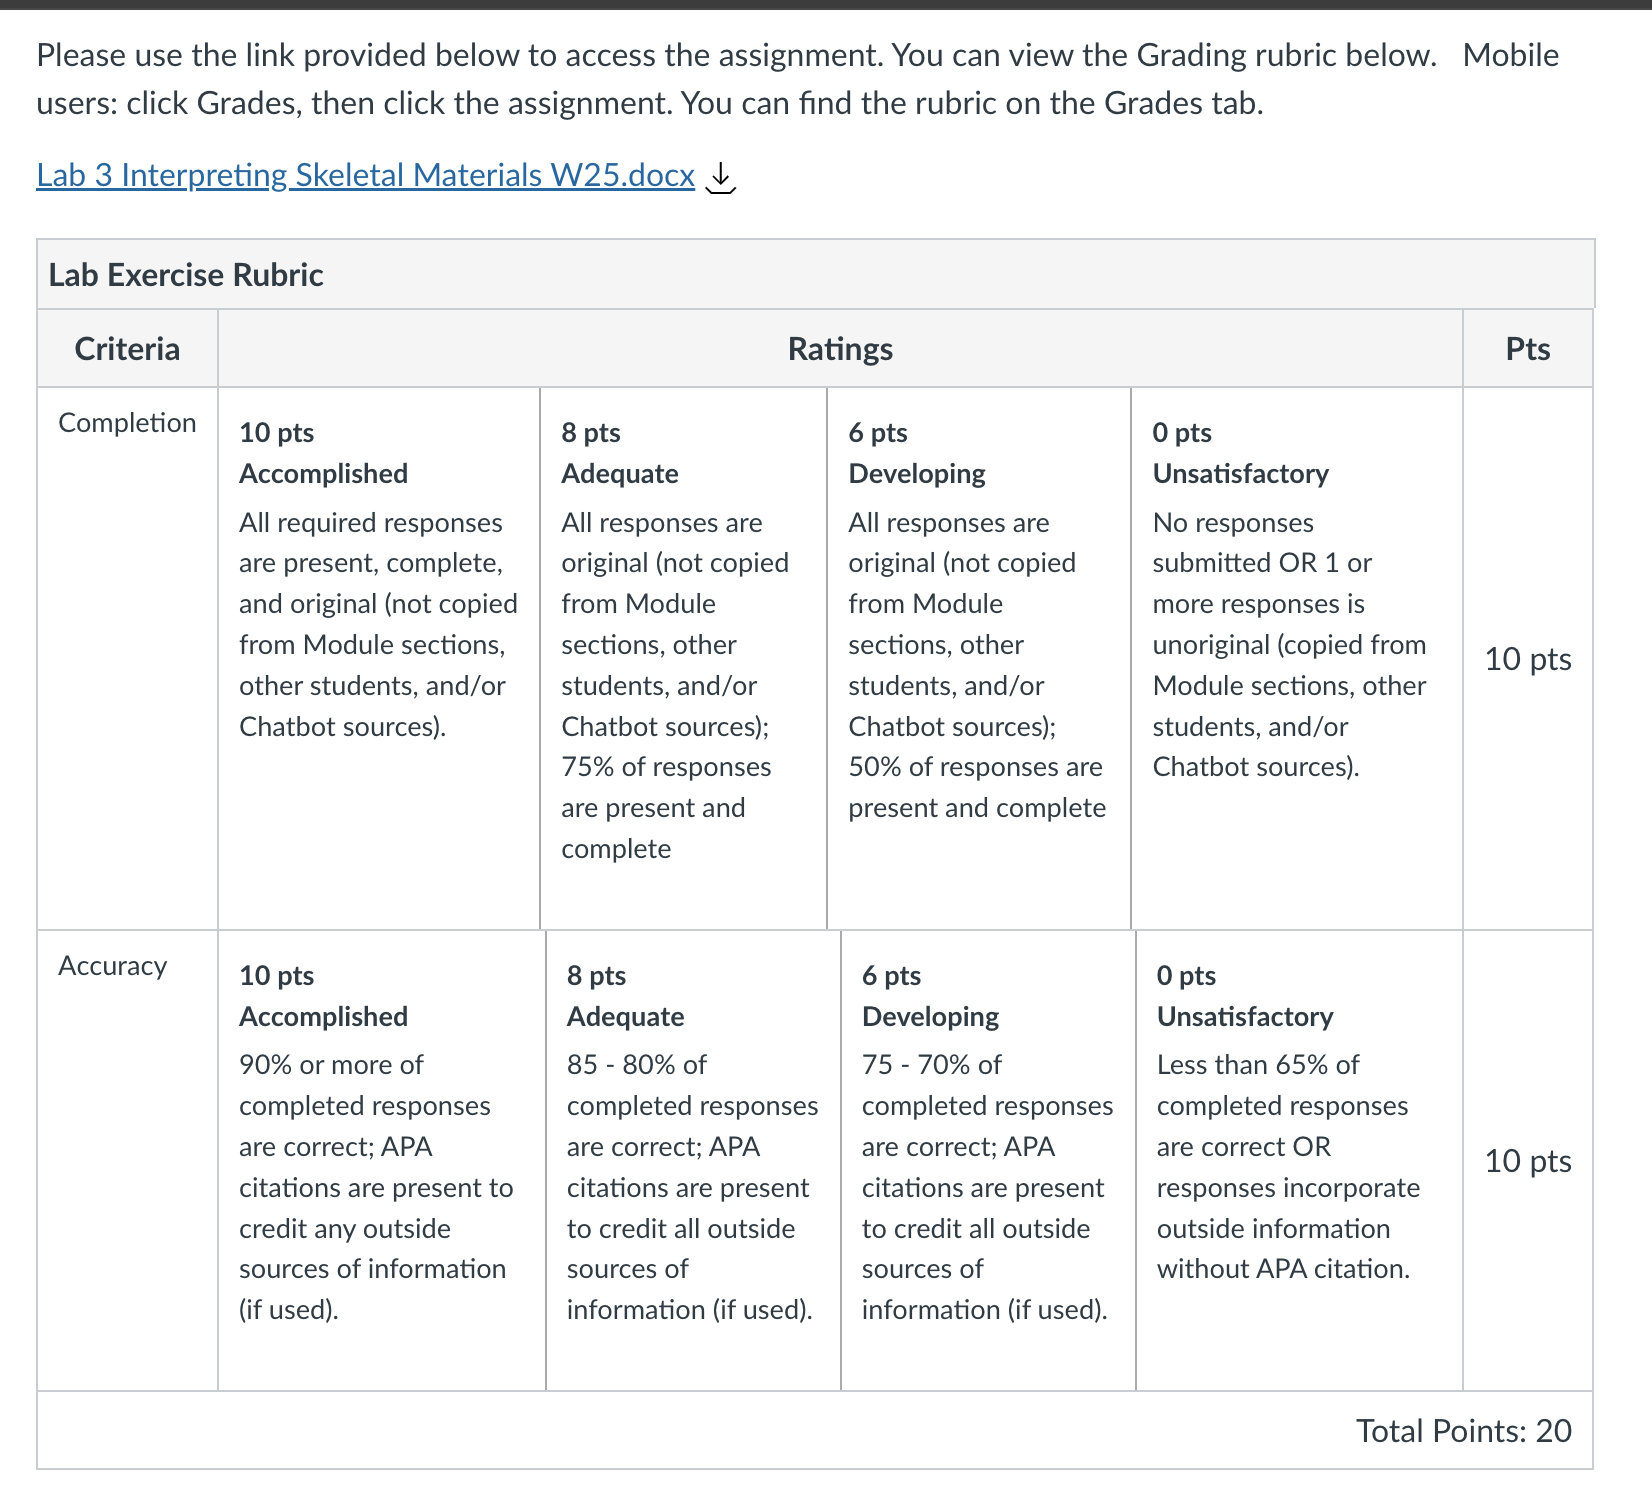The image size is (1652, 1502).
Task: Click Completion 10 pts Accomplished rating
Action: click(x=379, y=658)
